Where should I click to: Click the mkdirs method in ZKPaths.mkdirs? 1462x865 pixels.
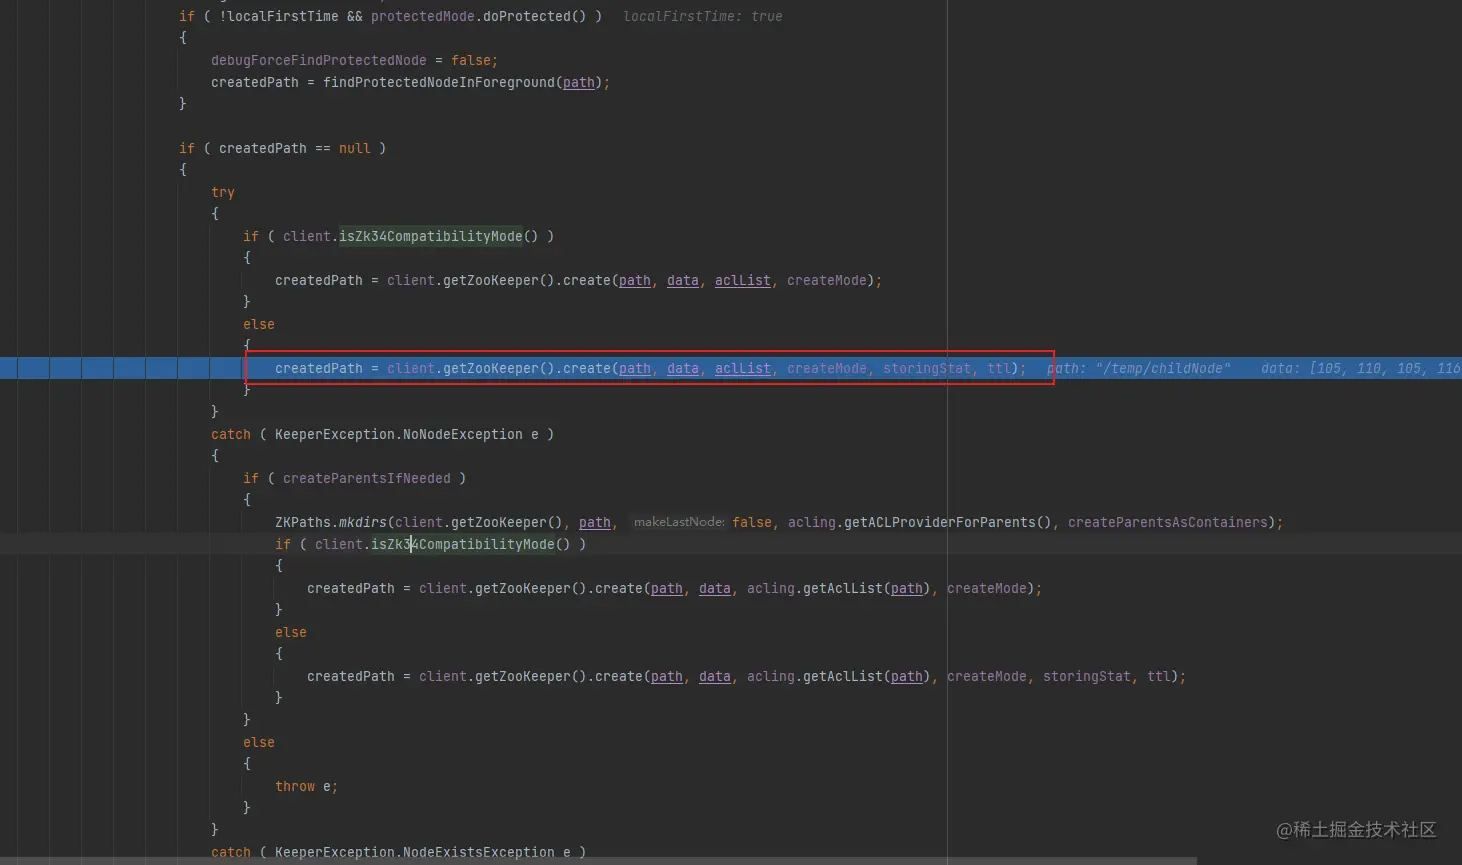[x=362, y=522]
